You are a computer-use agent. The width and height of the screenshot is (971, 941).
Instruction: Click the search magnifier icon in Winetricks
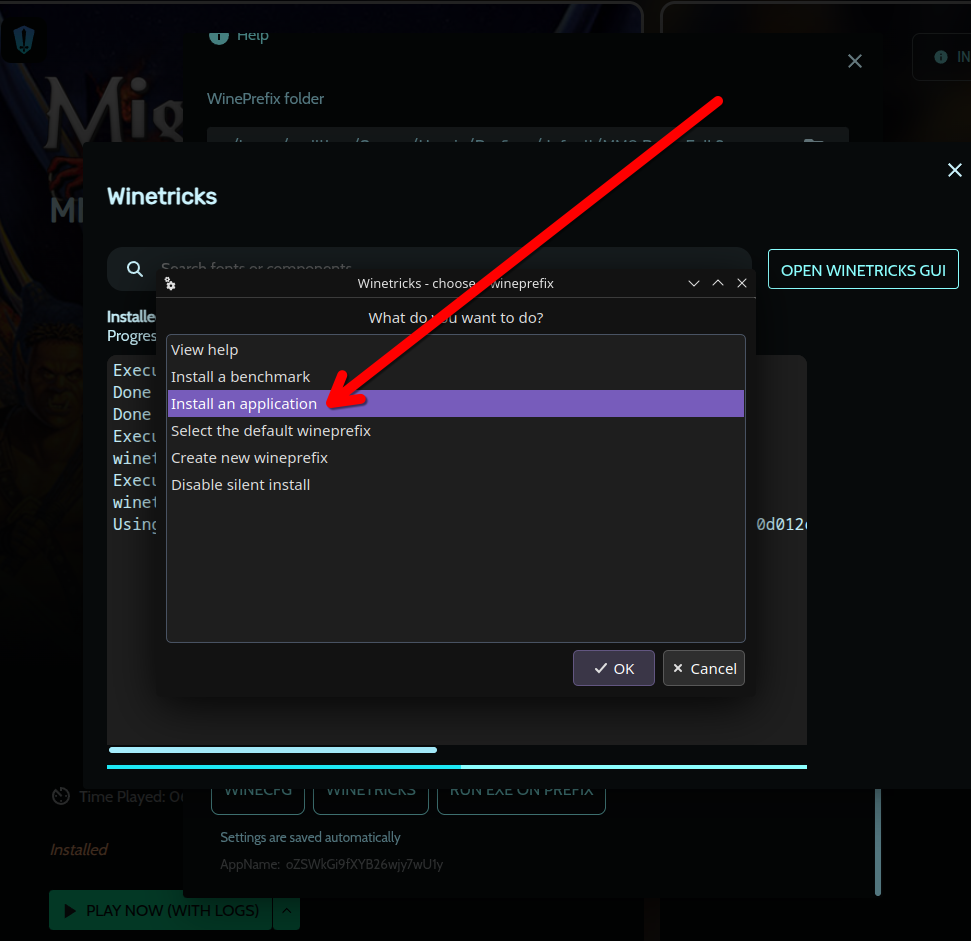pos(134,269)
